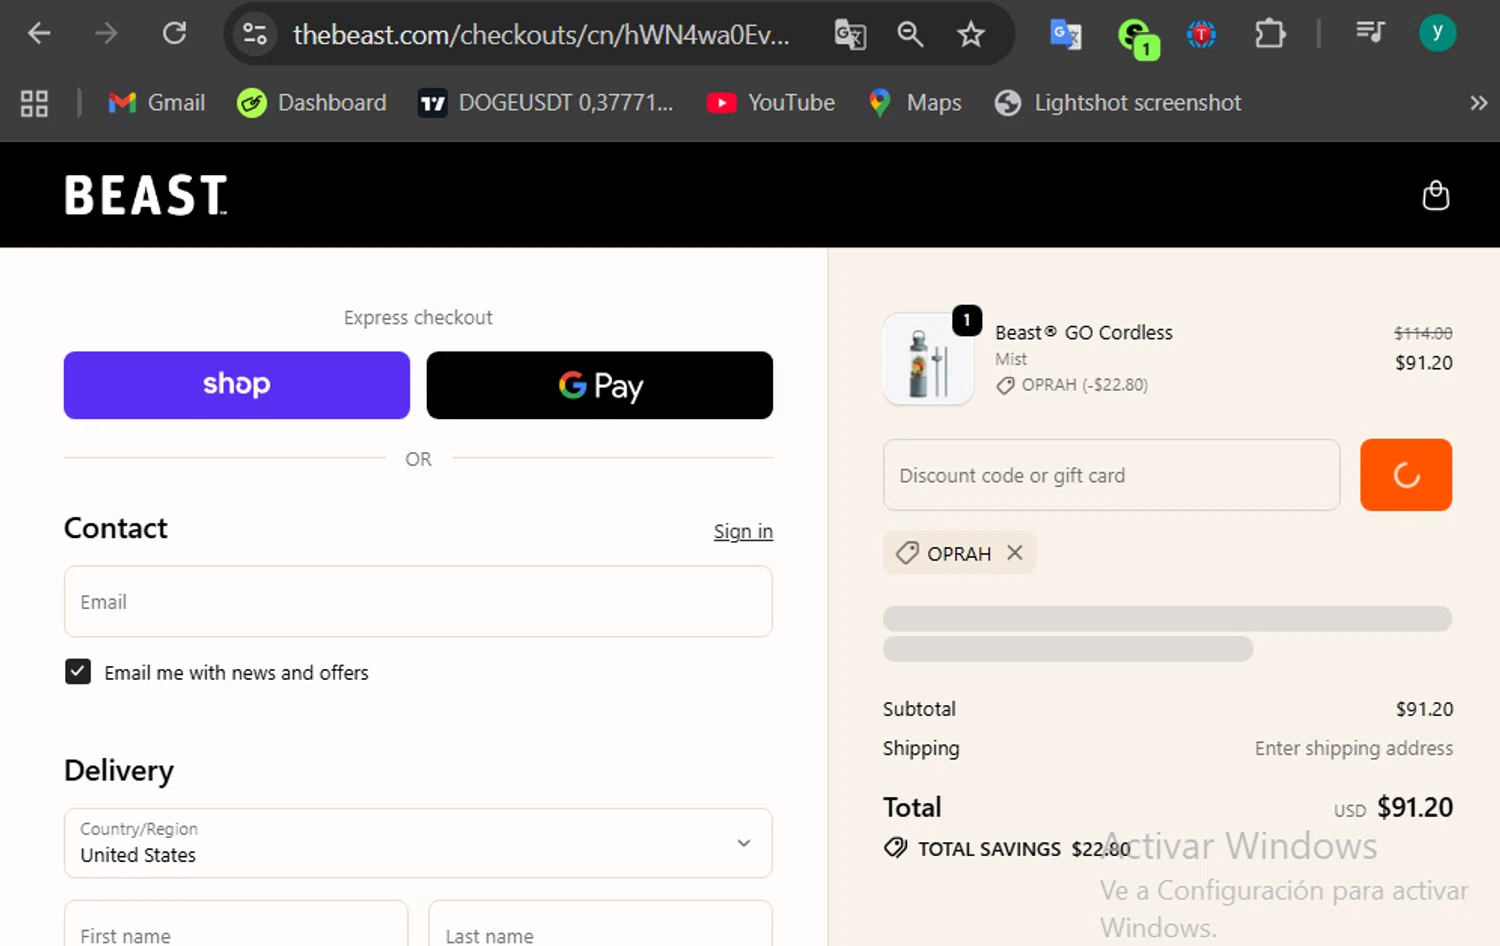Open the DOGEUSDT TradingView bookmark
This screenshot has height=946, width=1500.
pos(546,103)
